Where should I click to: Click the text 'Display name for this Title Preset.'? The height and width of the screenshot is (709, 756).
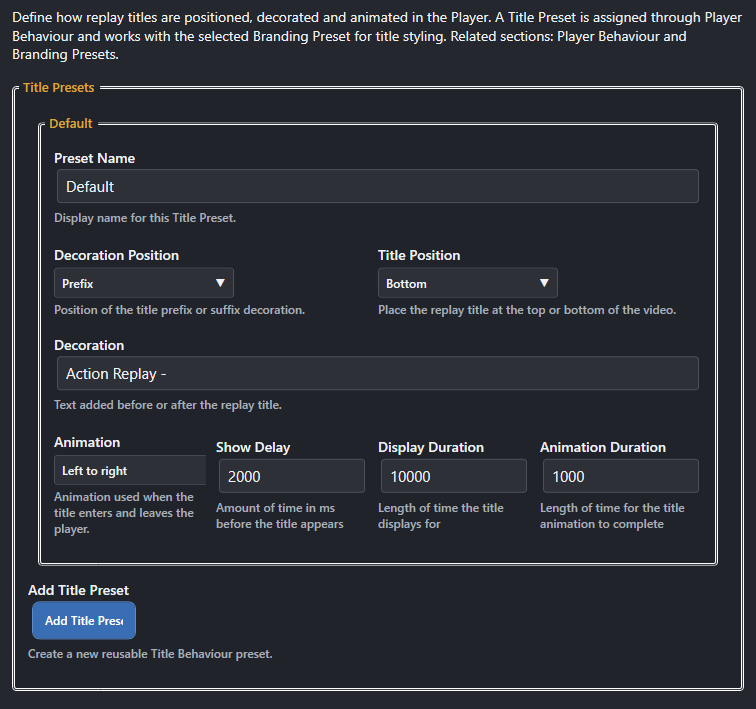pos(145,218)
